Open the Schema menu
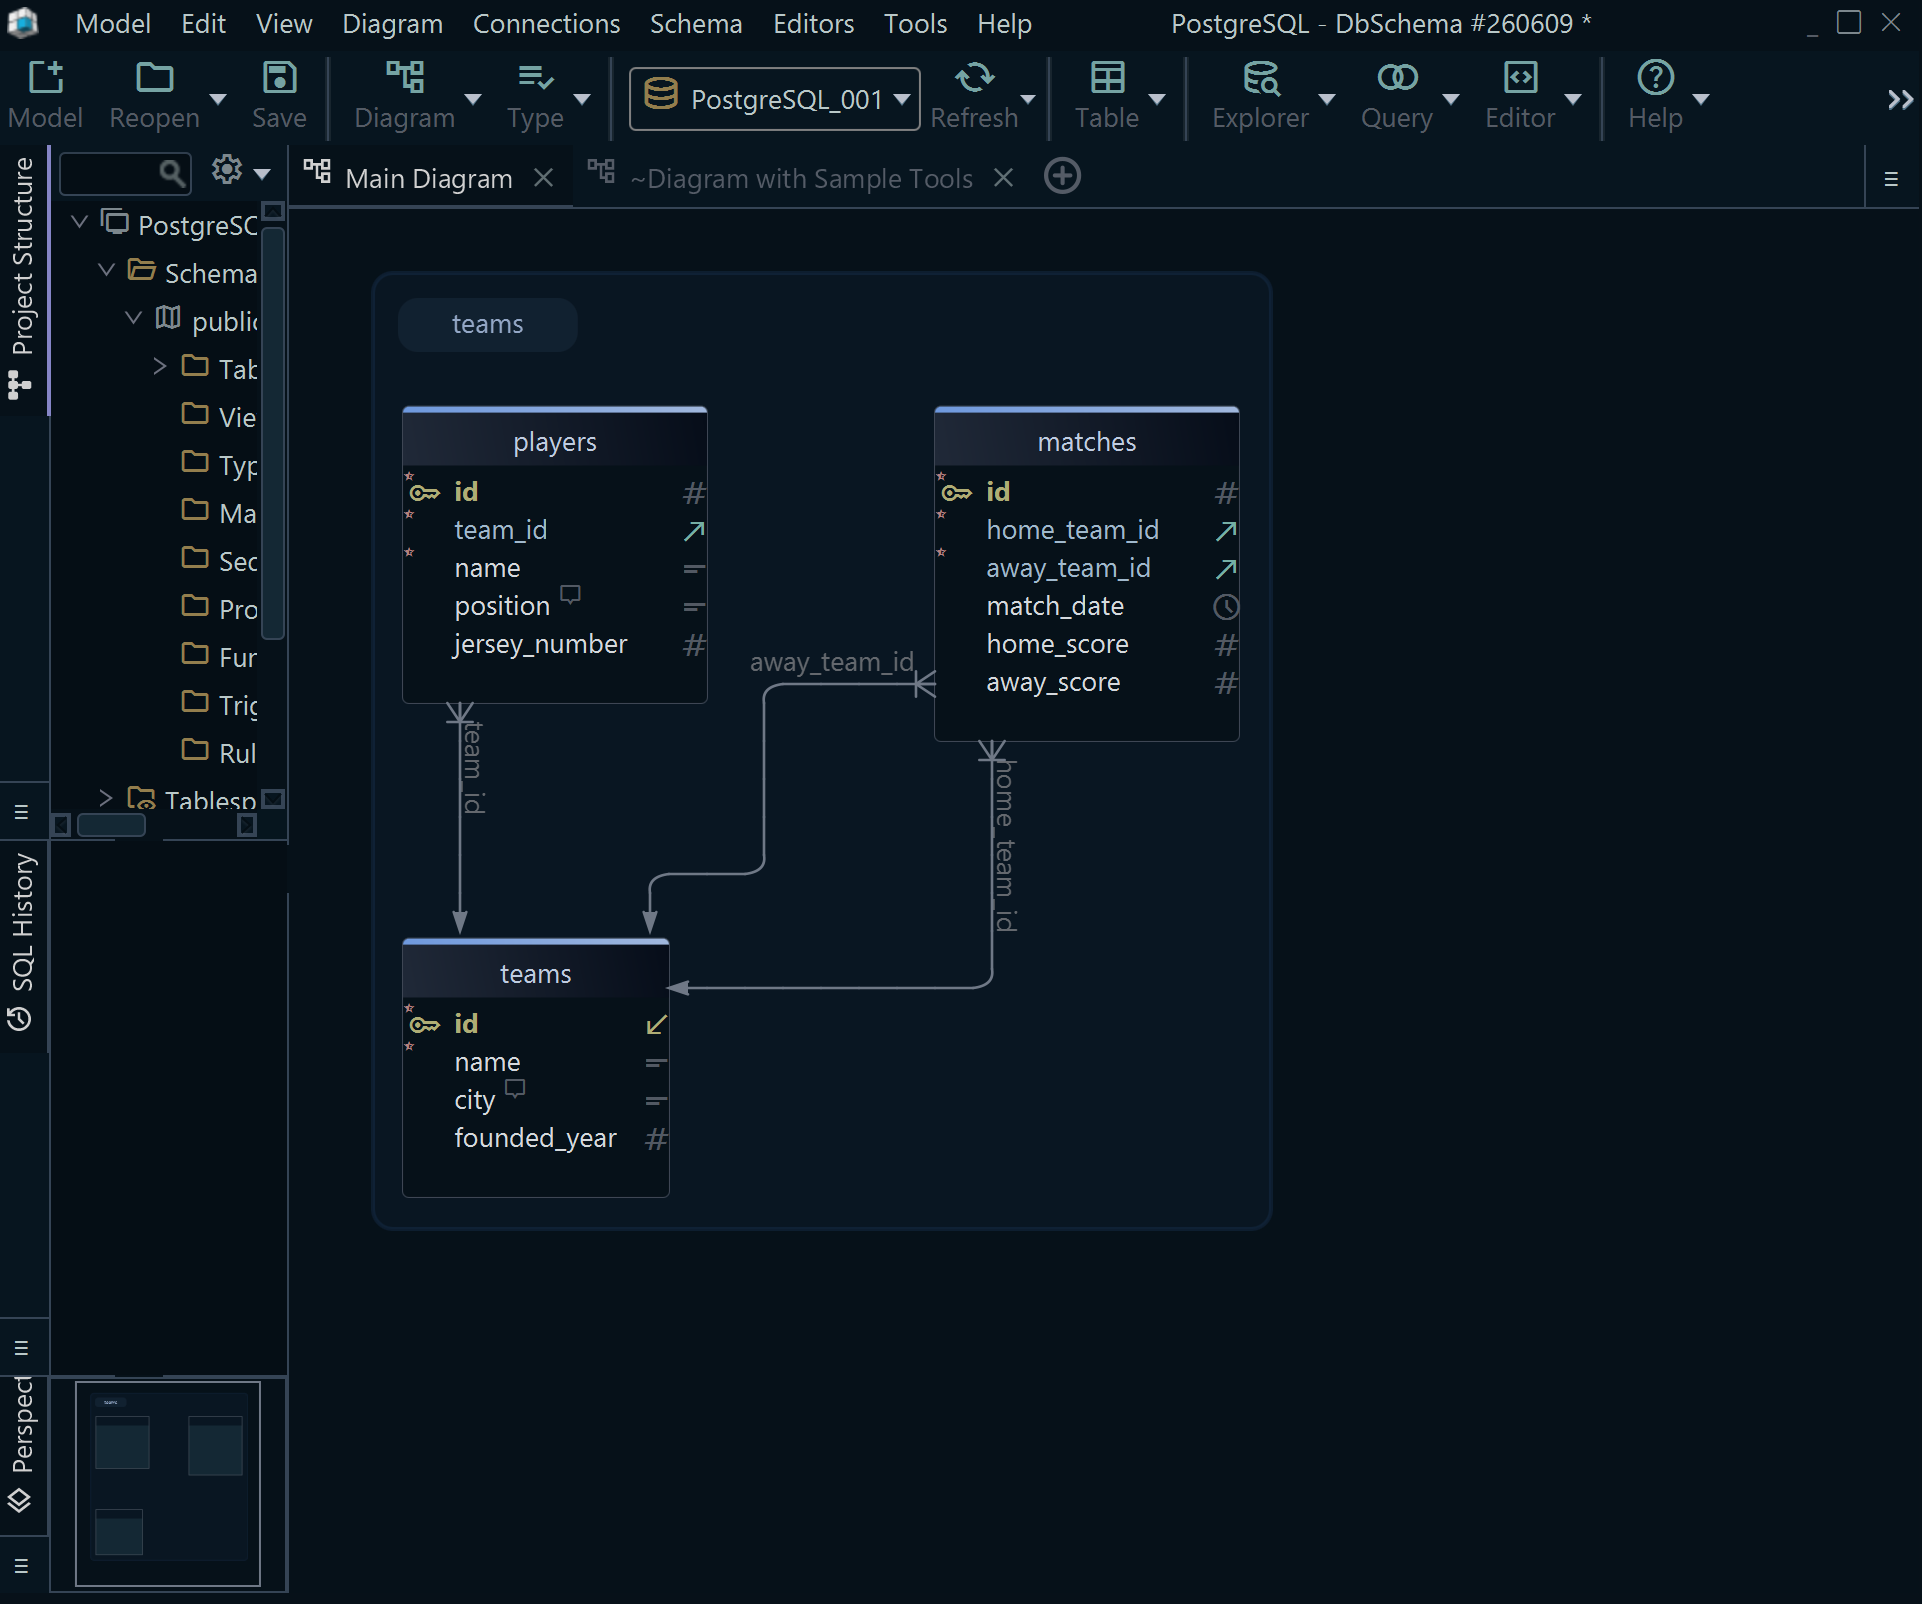The height and width of the screenshot is (1604, 1922). (696, 24)
